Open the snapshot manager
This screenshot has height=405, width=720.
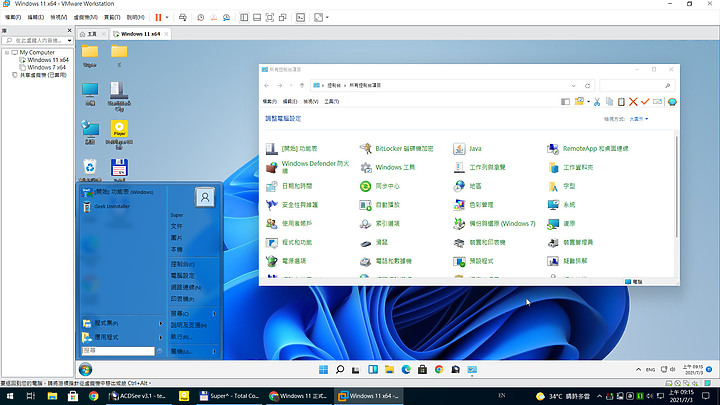pyautogui.click(x=226, y=17)
